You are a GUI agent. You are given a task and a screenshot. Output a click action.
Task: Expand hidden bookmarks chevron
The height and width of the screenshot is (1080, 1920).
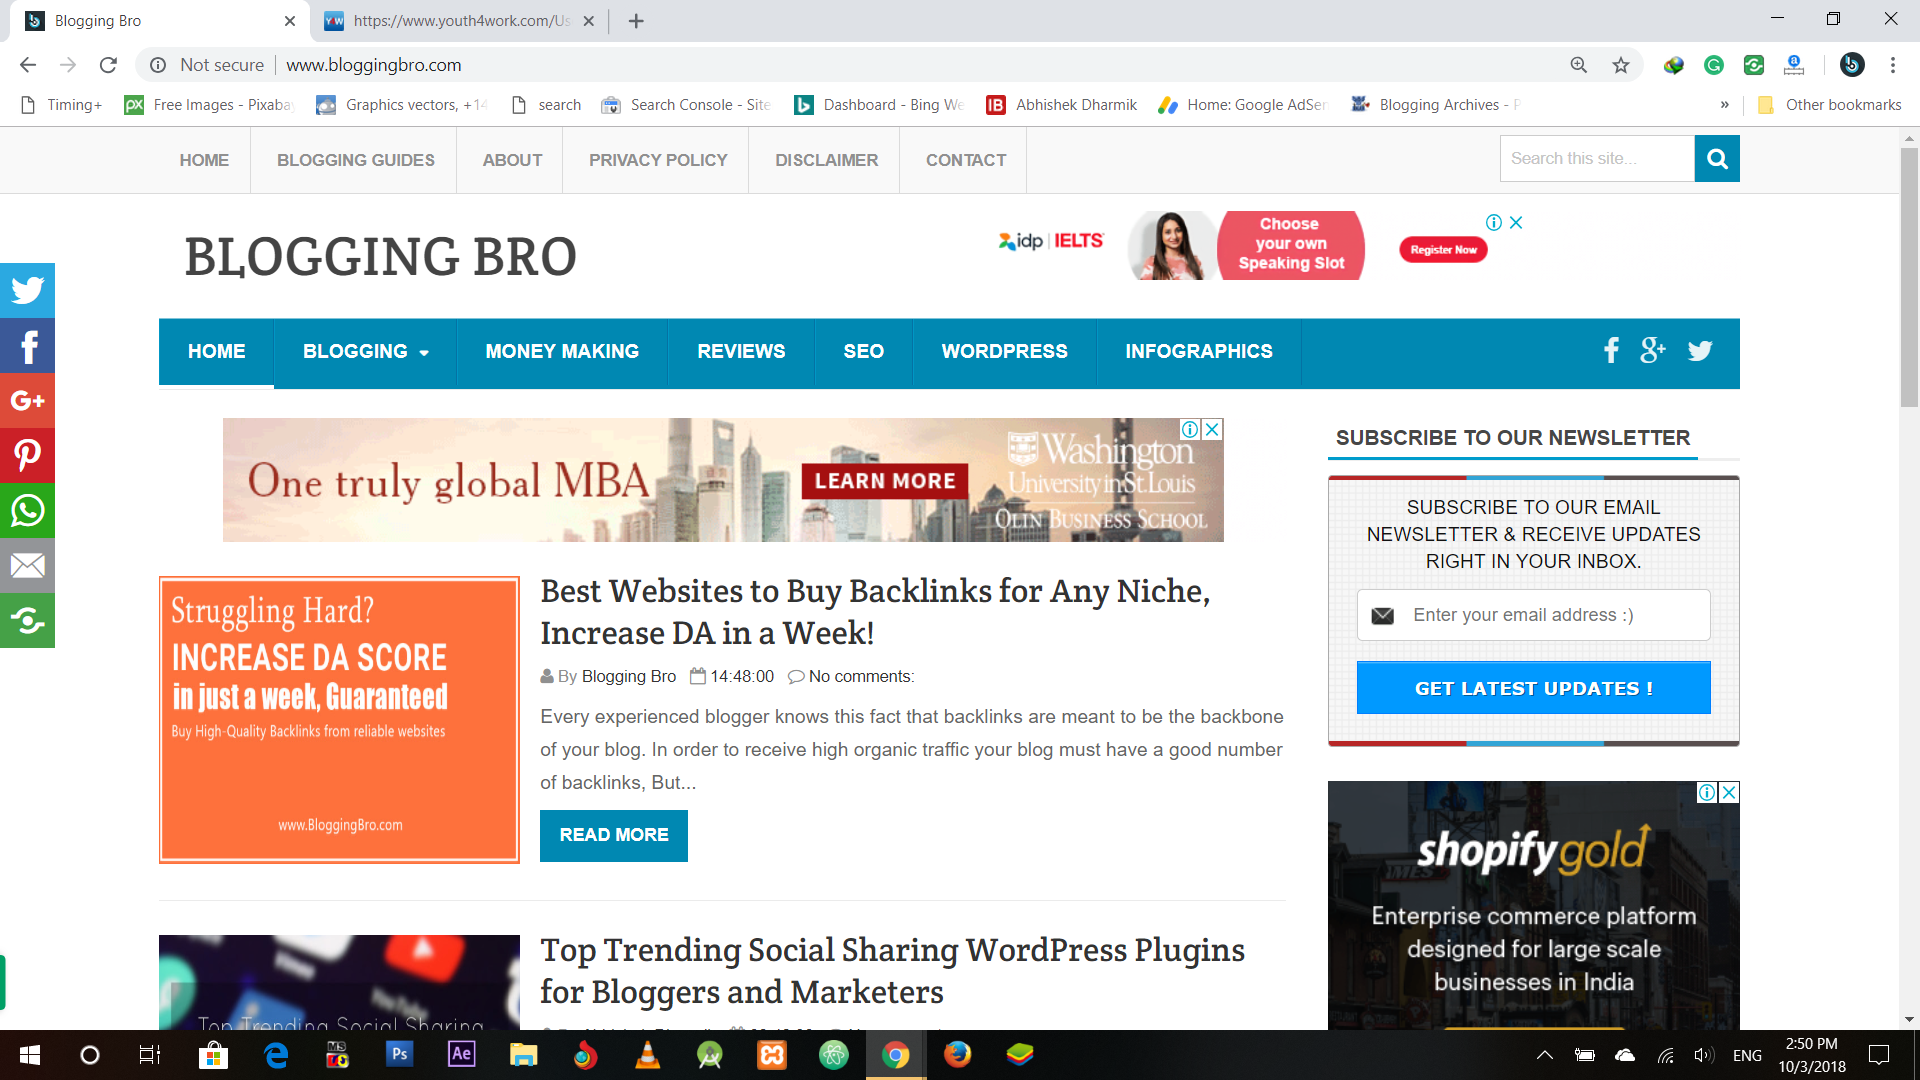1724,105
